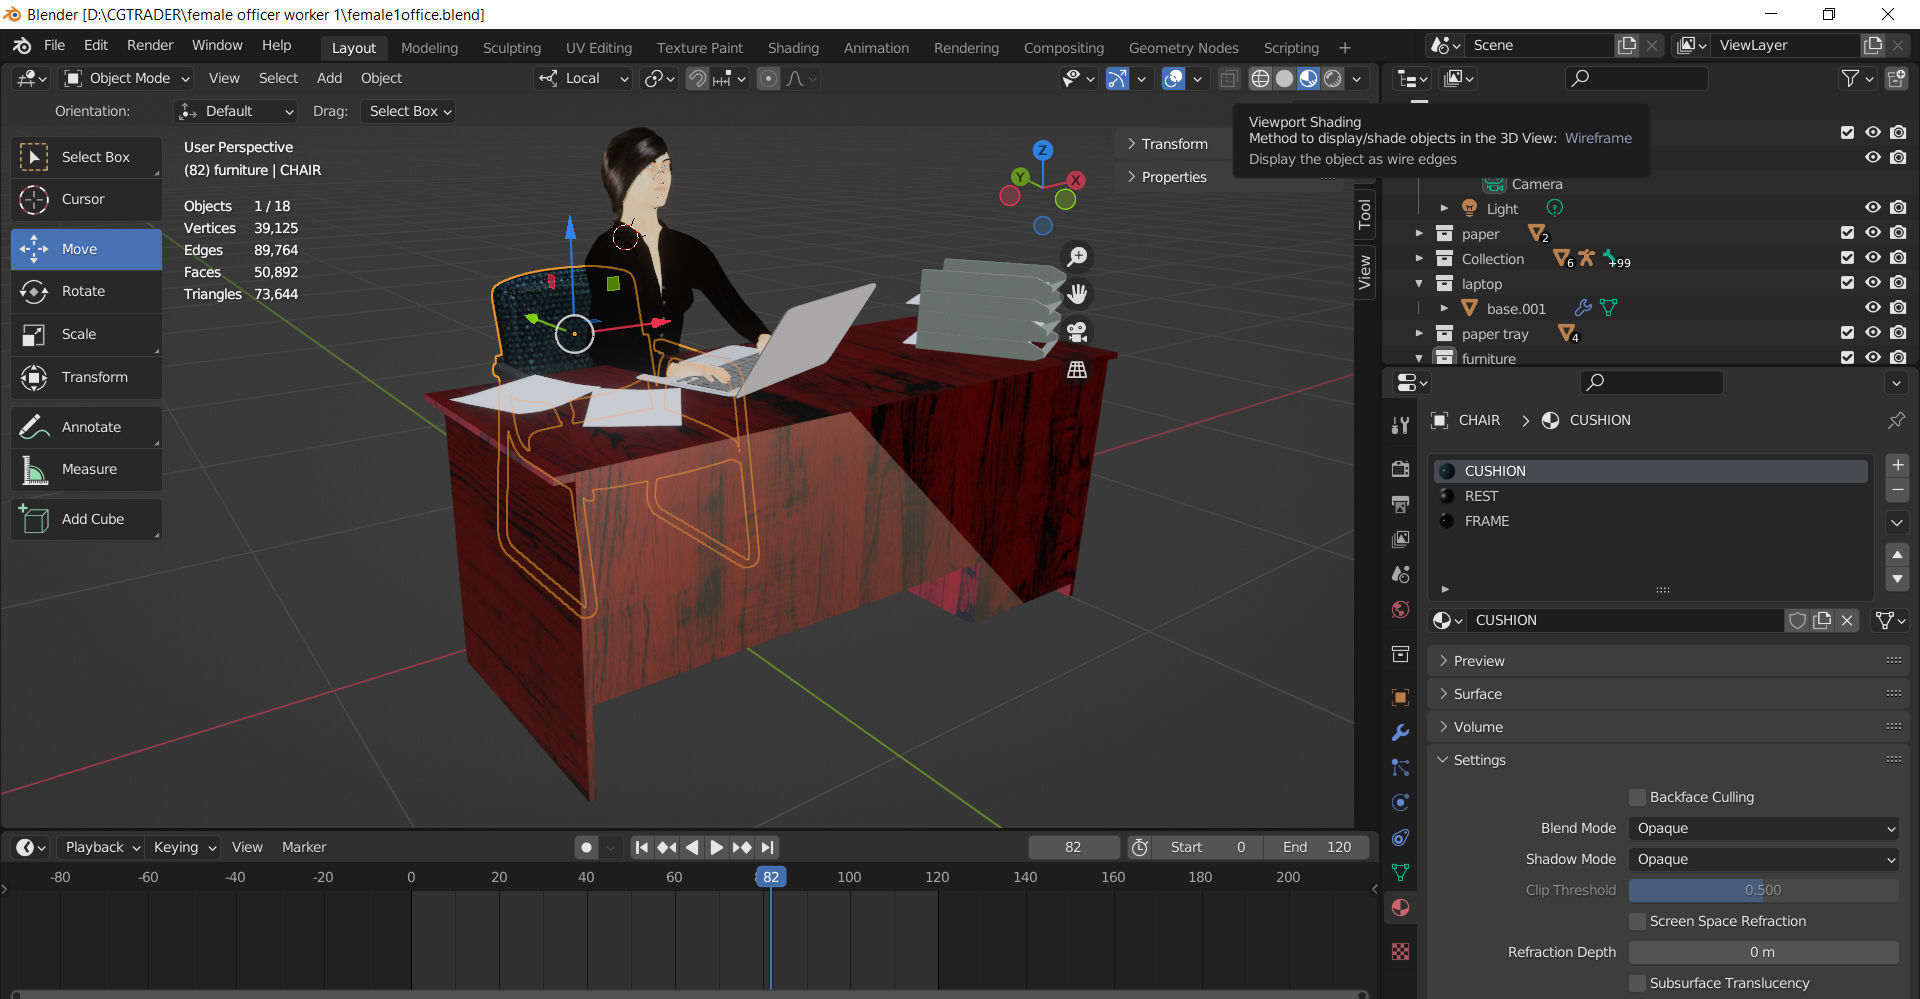The image size is (1920, 999).
Task: Collapse the Settings panel
Action: point(1668,760)
